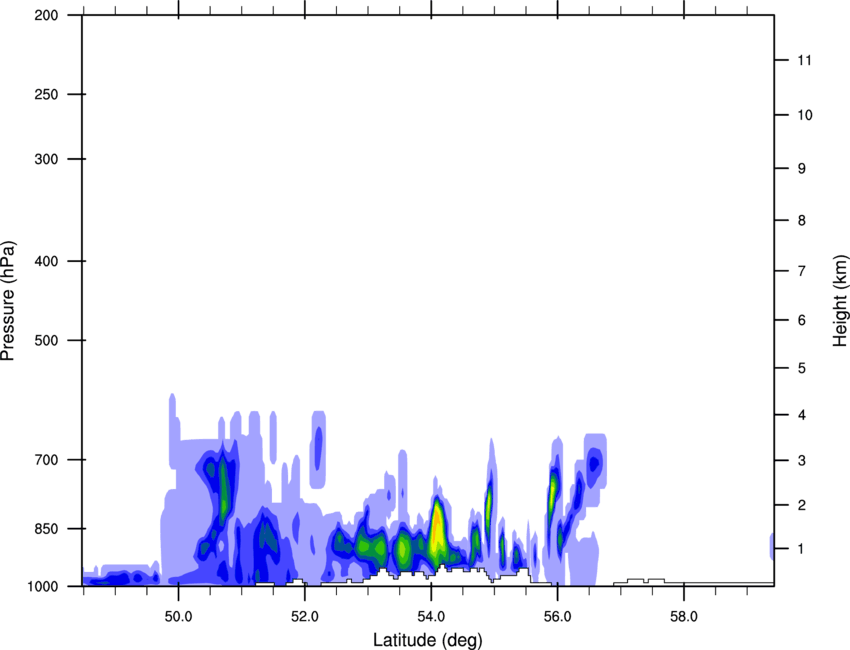
Task: Click the 1000 pressure tick label
Action: (x=43, y=587)
